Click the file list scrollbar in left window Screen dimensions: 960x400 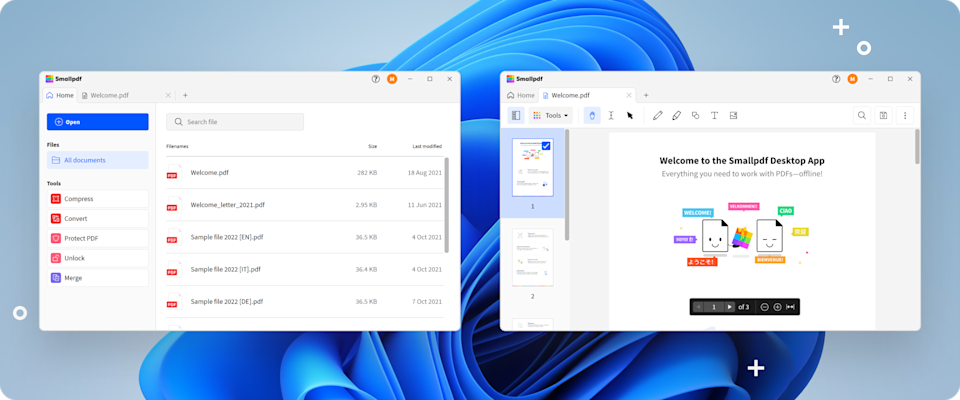(446, 205)
